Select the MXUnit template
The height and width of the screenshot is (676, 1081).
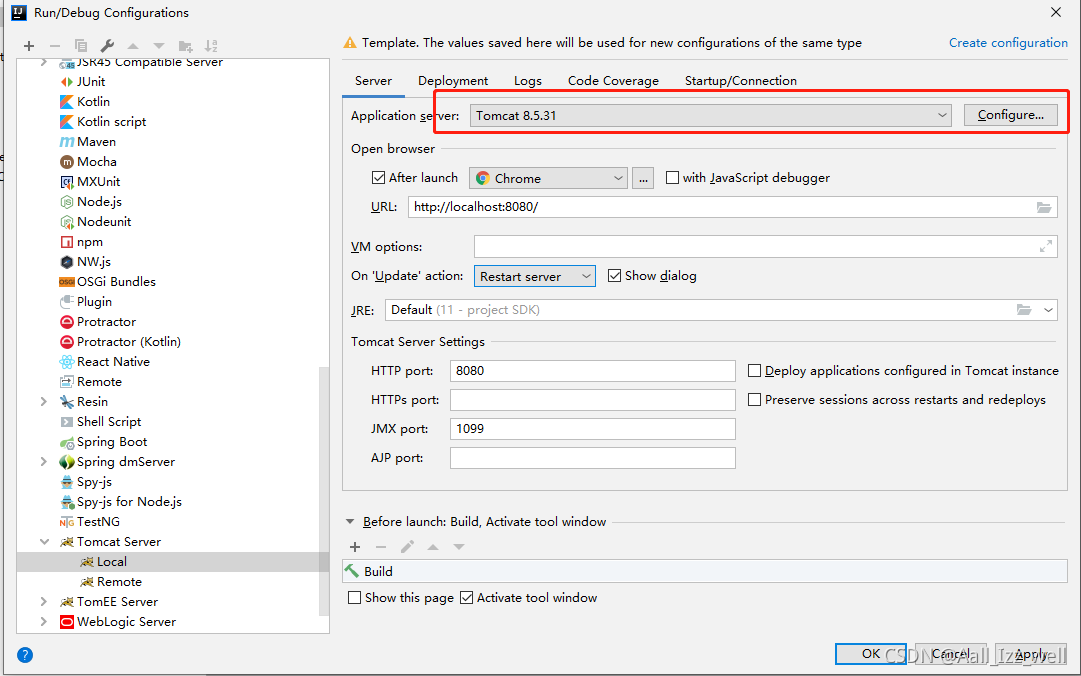point(99,181)
